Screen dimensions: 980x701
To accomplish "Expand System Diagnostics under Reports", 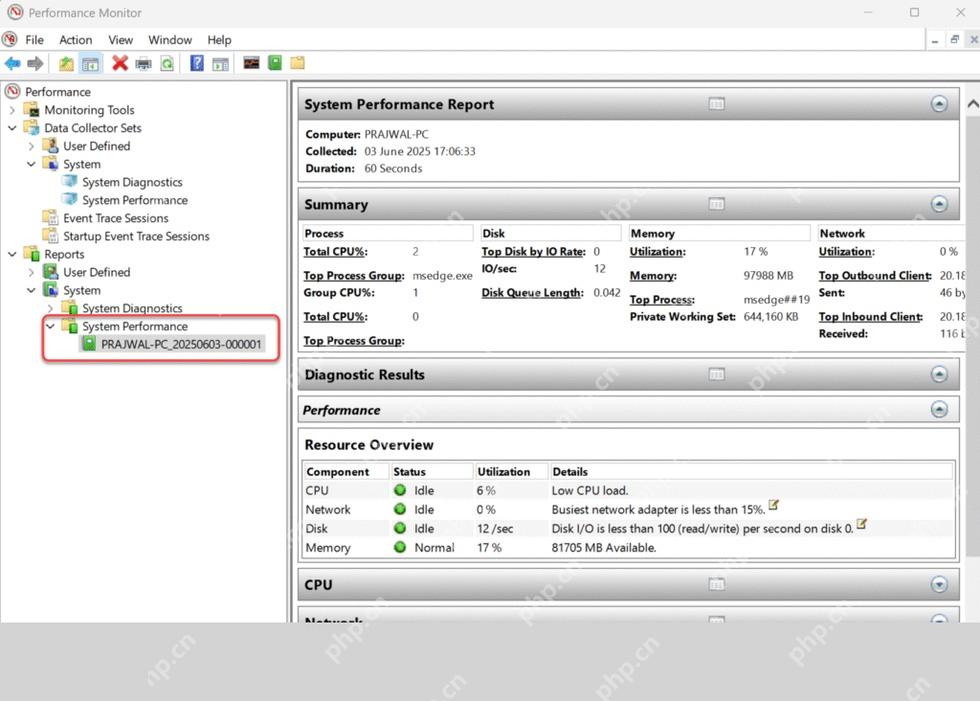I will [x=51, y=309].
